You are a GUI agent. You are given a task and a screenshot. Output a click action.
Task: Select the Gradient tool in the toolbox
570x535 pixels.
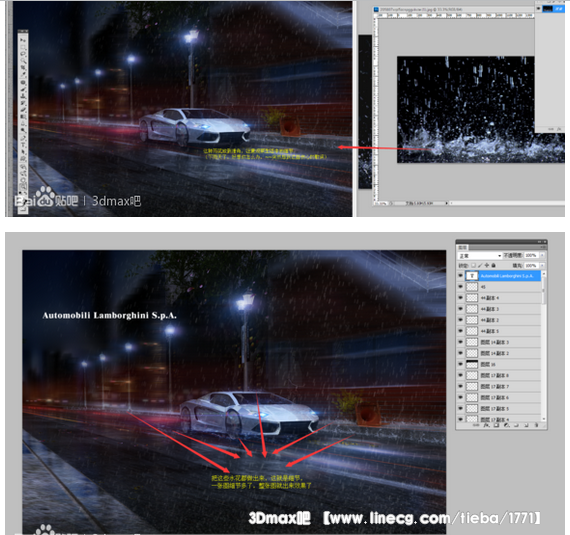(23, 117)
